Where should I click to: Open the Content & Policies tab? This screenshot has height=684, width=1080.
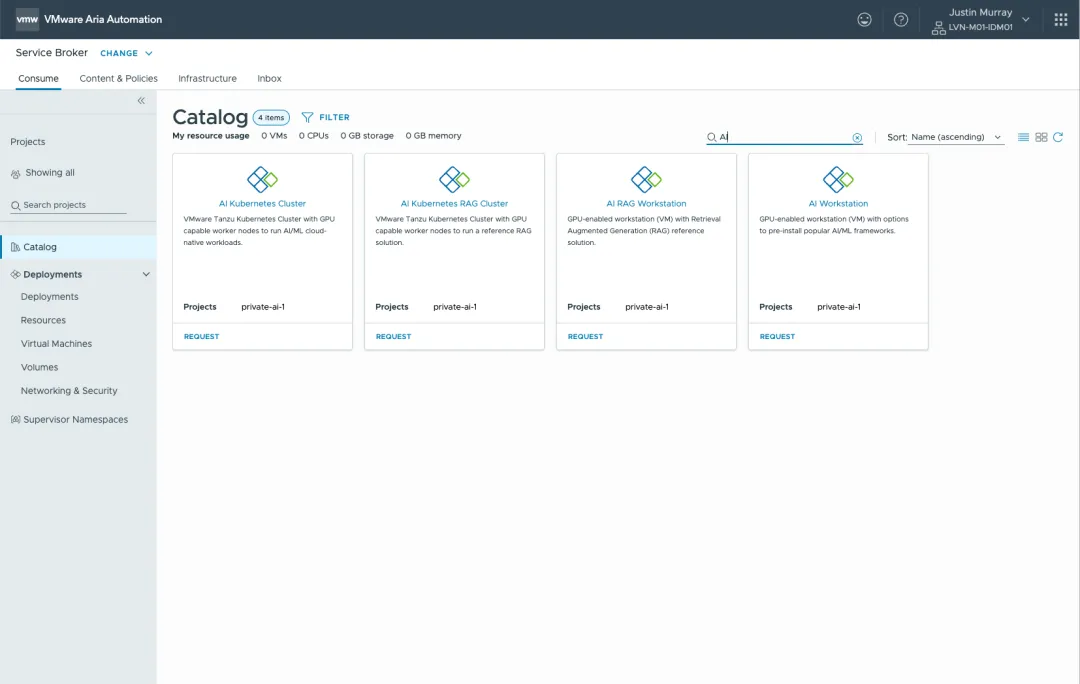(118, 78)
